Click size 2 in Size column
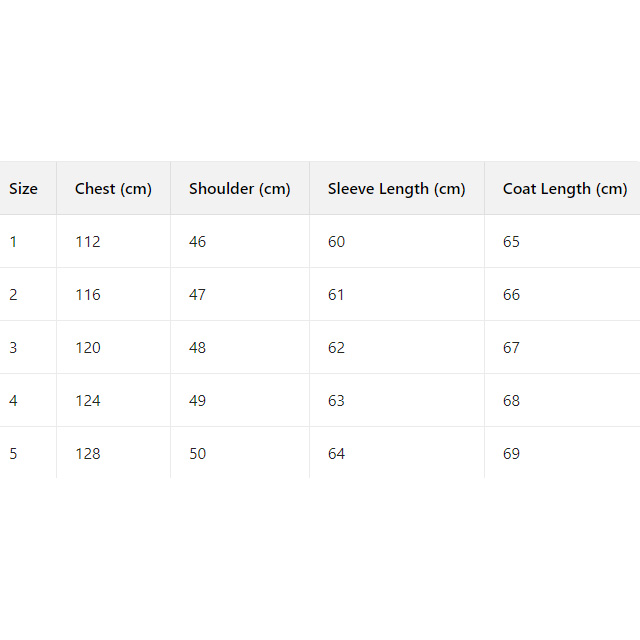640x640 pixels. 13,295
